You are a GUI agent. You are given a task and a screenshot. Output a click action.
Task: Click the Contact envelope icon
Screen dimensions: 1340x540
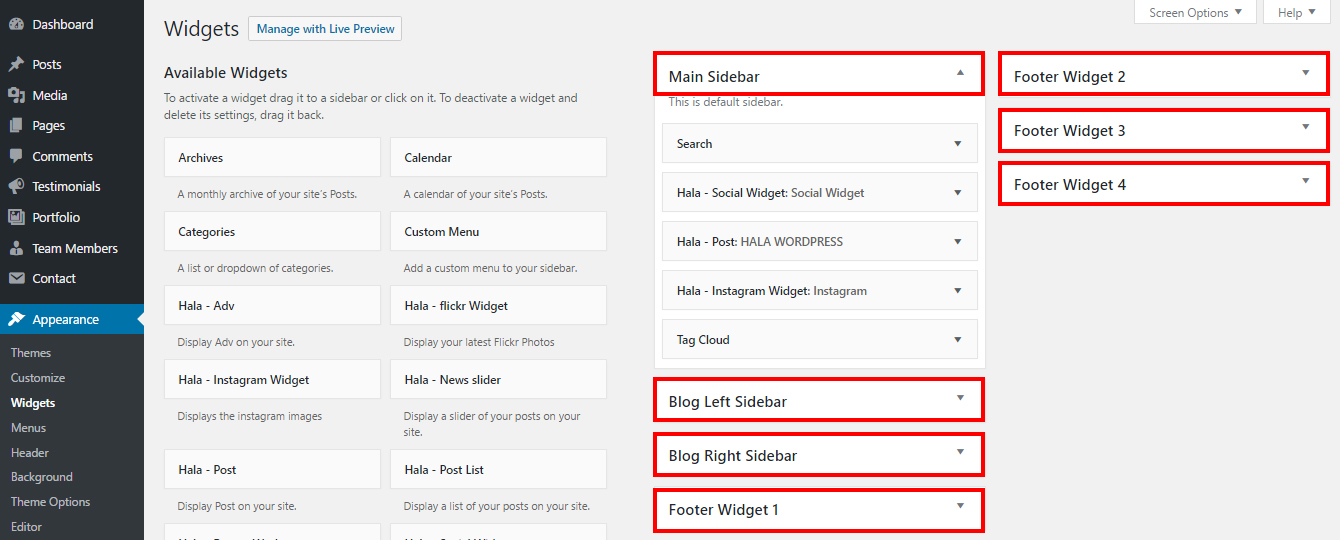click(16, 279)
